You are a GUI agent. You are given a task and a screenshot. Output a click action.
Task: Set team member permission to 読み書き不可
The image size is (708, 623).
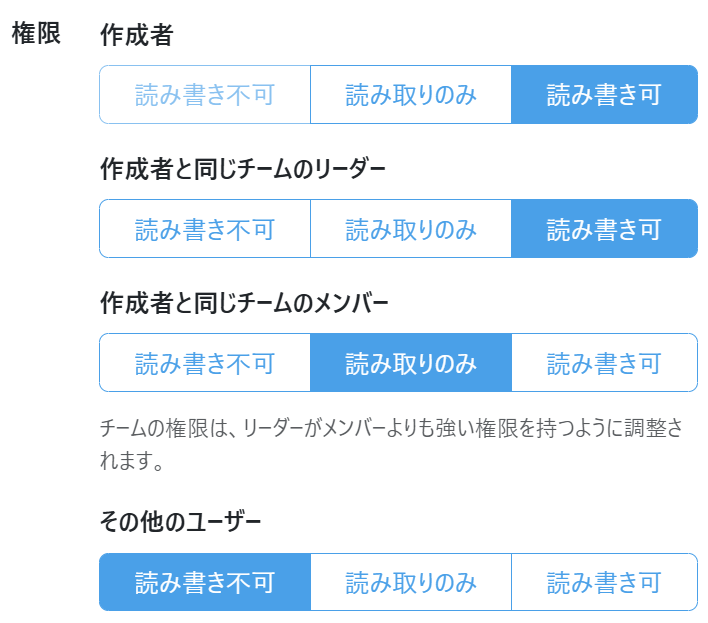pos(205,363)
